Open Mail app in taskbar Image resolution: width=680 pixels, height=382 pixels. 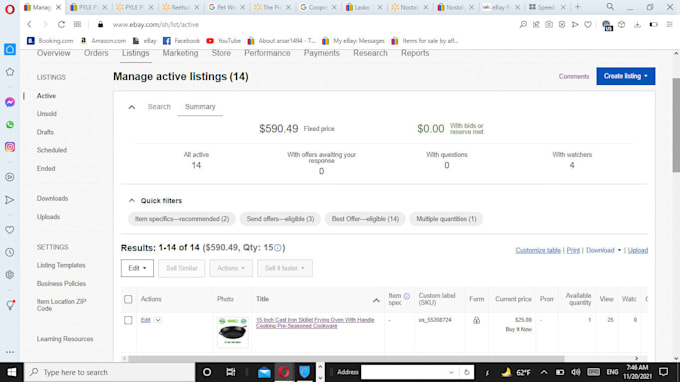[264, 372]
